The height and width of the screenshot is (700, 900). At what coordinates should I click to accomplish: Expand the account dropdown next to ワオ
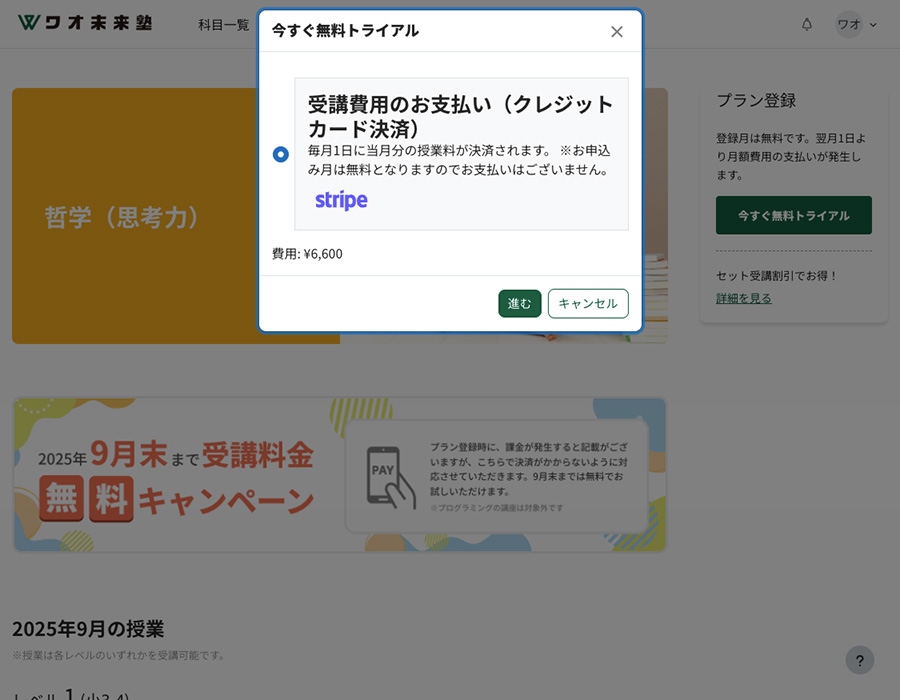coord(871,24)
